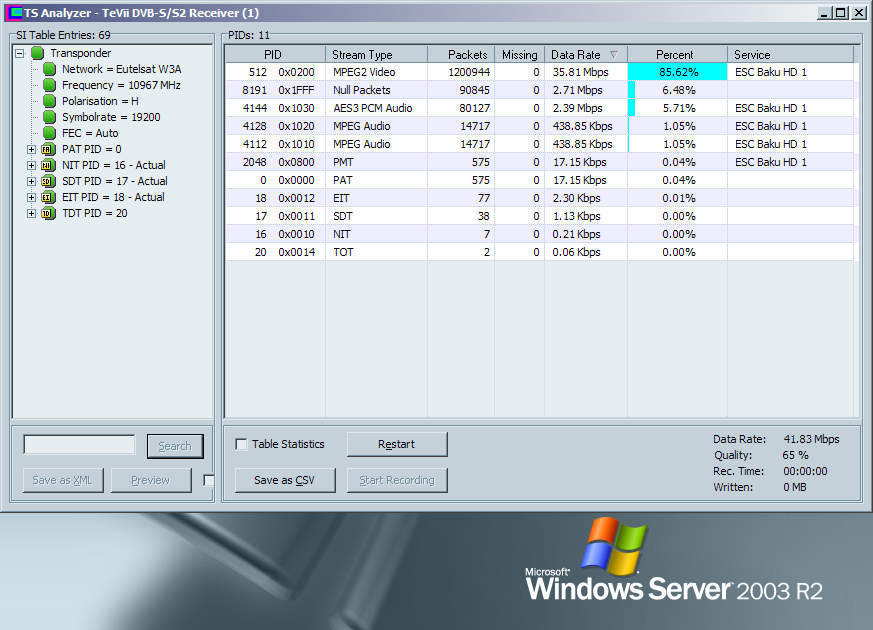Click the TS Analyzer title bar icon

(15, 13)
